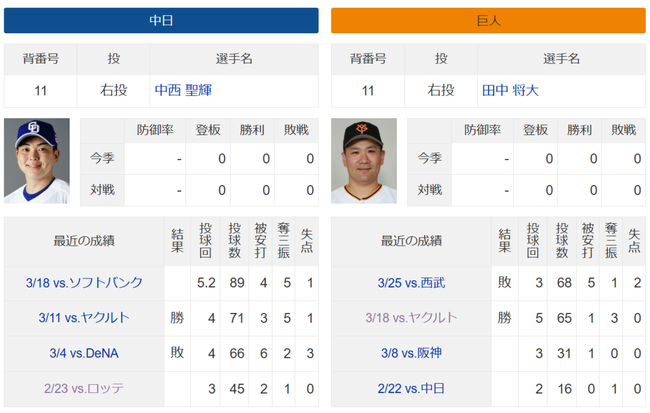Click the 今季 row label for 中日

pyautogui.click(x=102, y=158)
